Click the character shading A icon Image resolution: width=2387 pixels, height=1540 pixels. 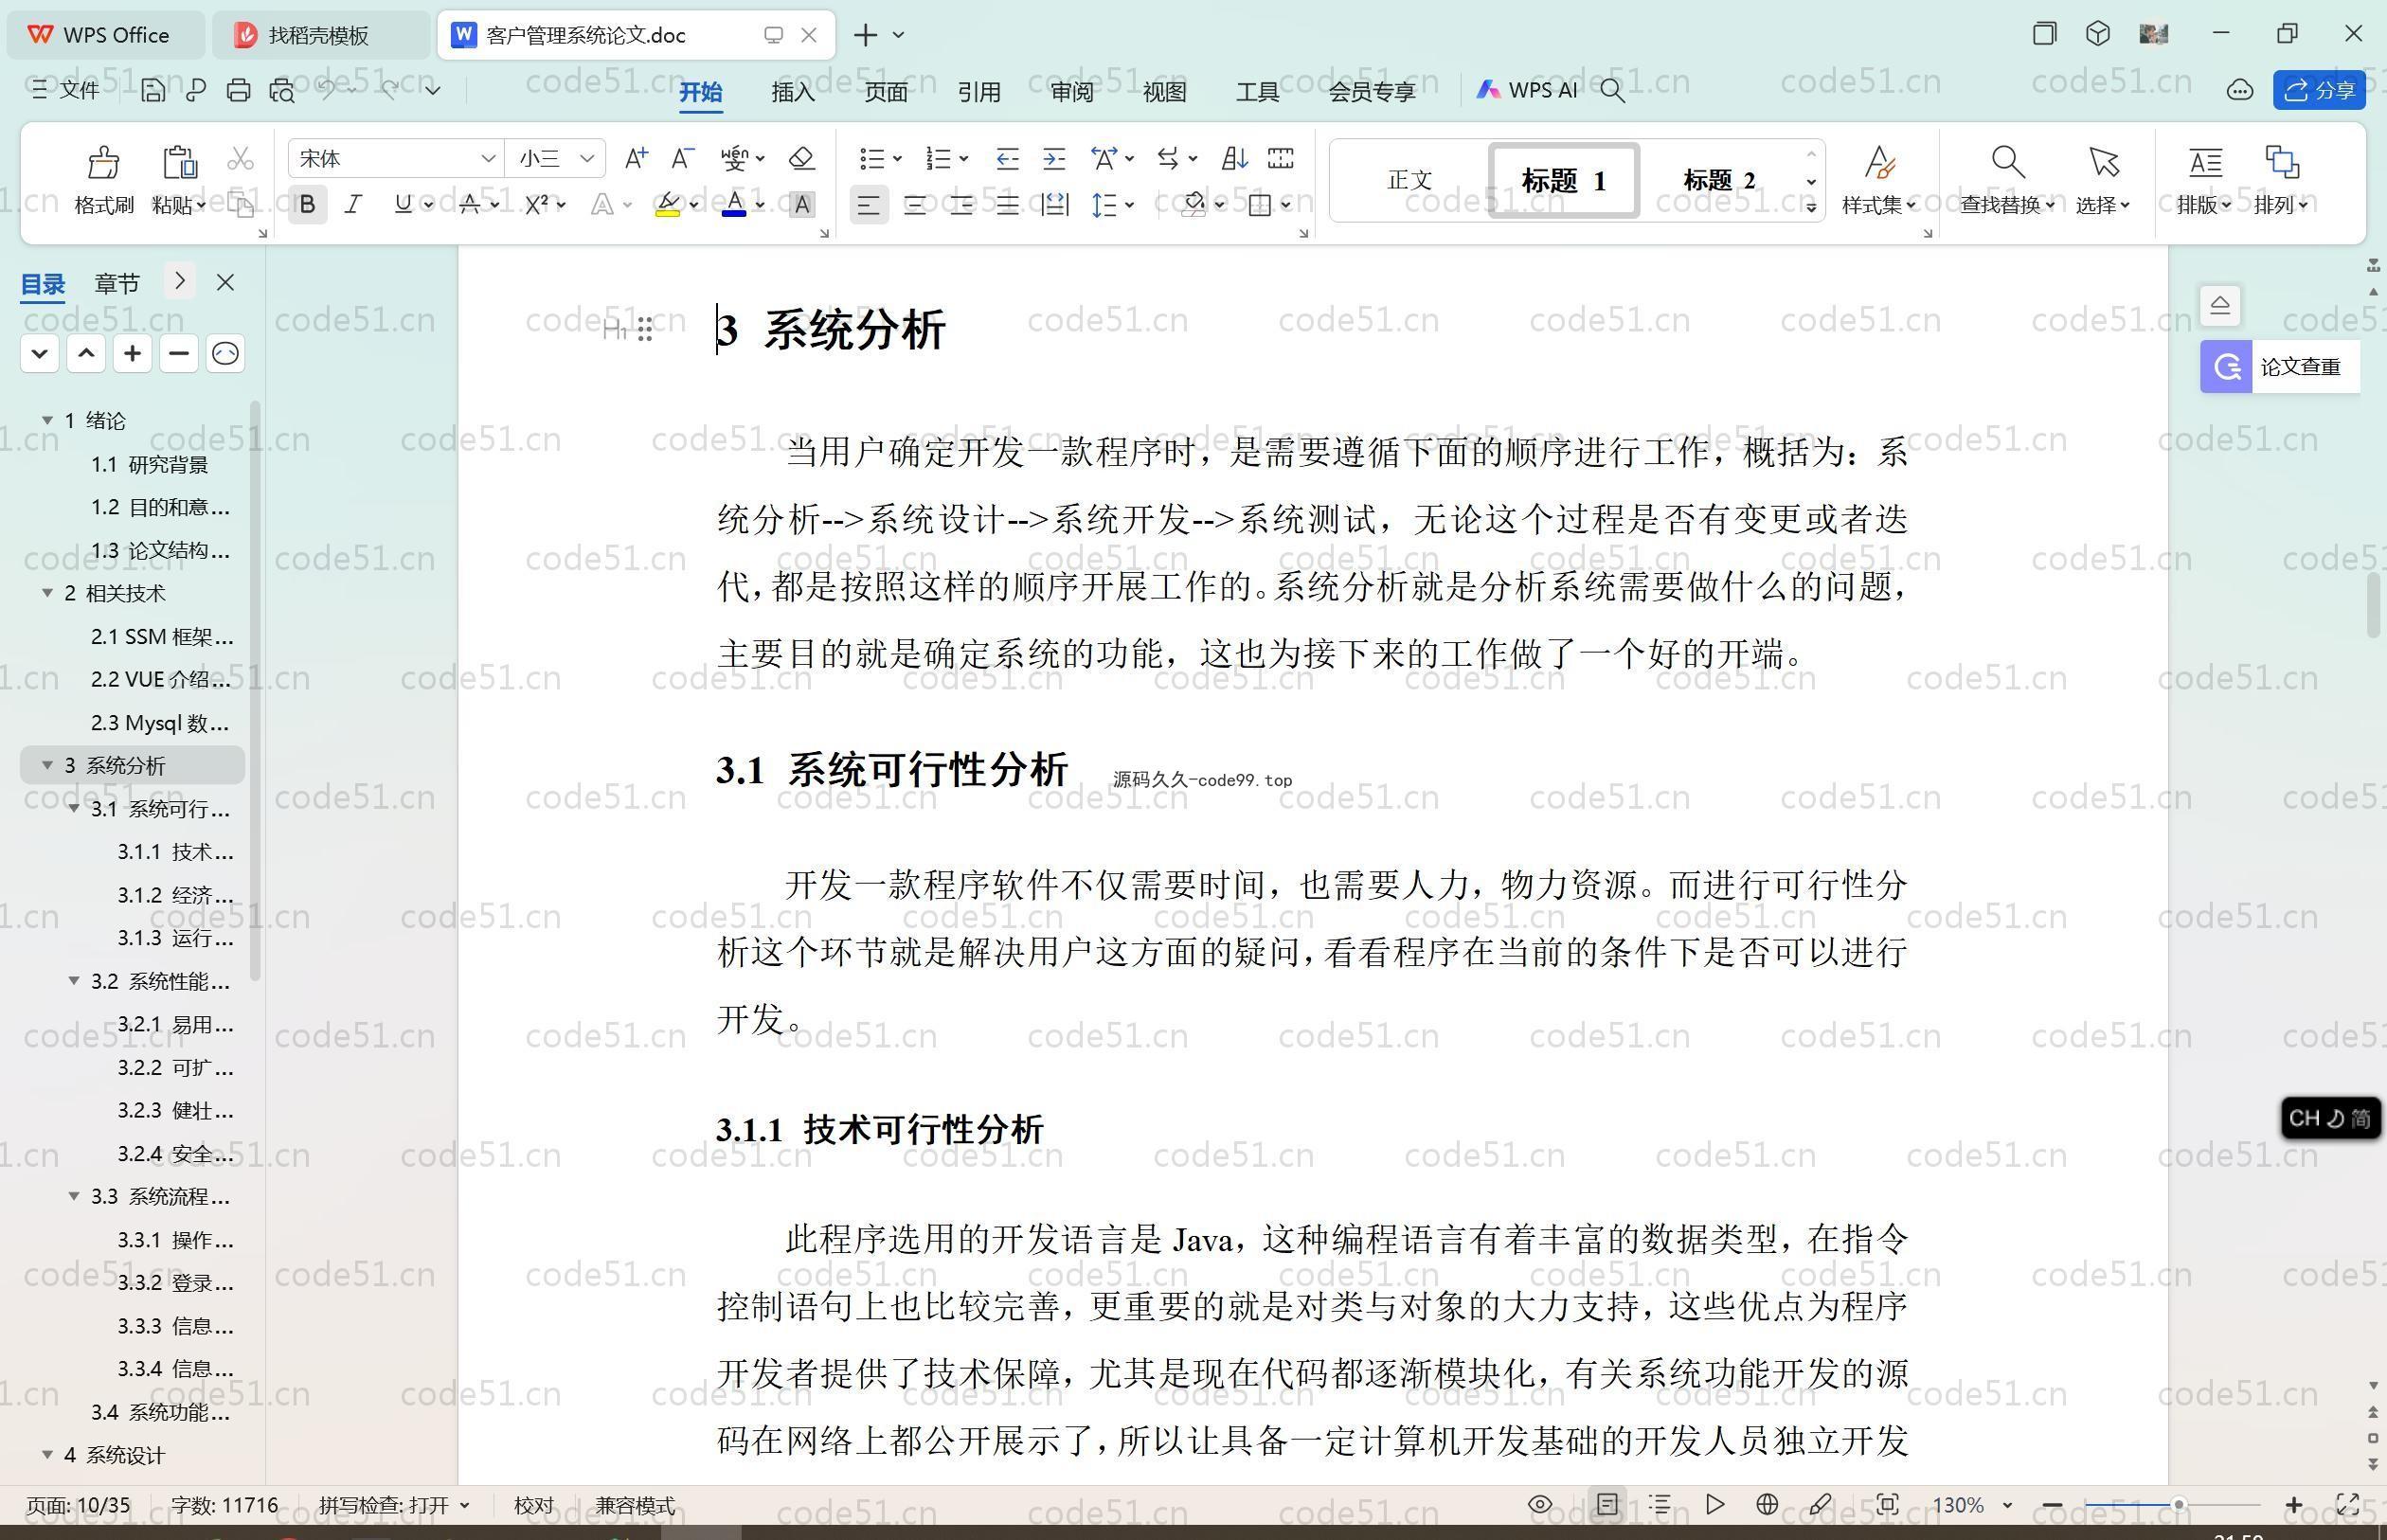tap(802, 205)
